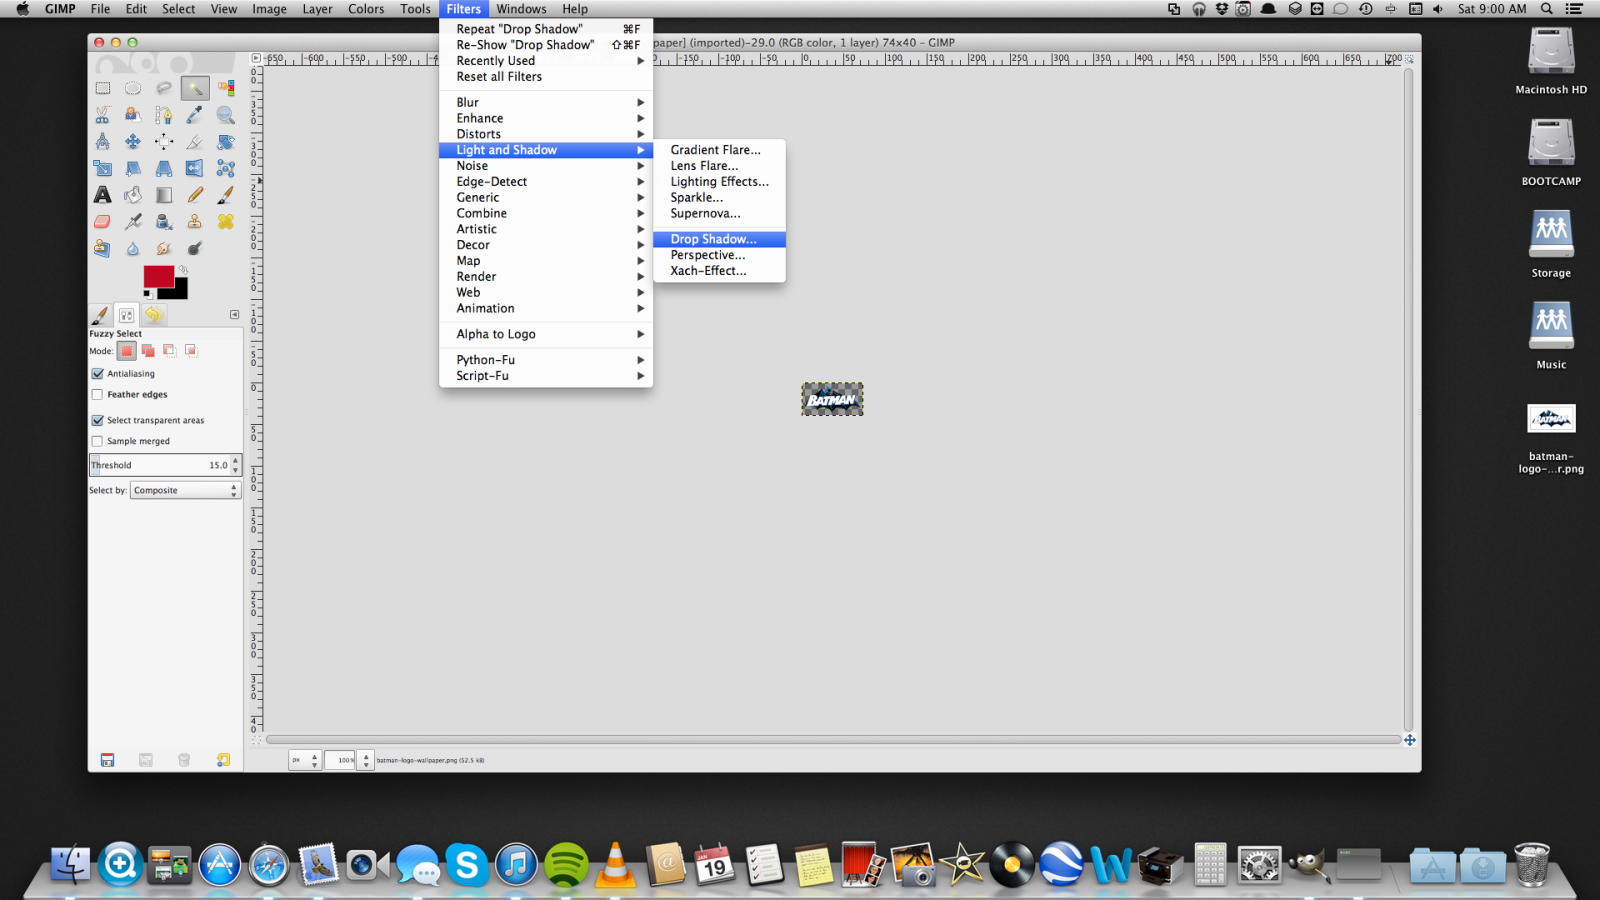Open the Select by Composite dropdown
The width and height of the screenshot is (1600, 900).
[185, 491]
